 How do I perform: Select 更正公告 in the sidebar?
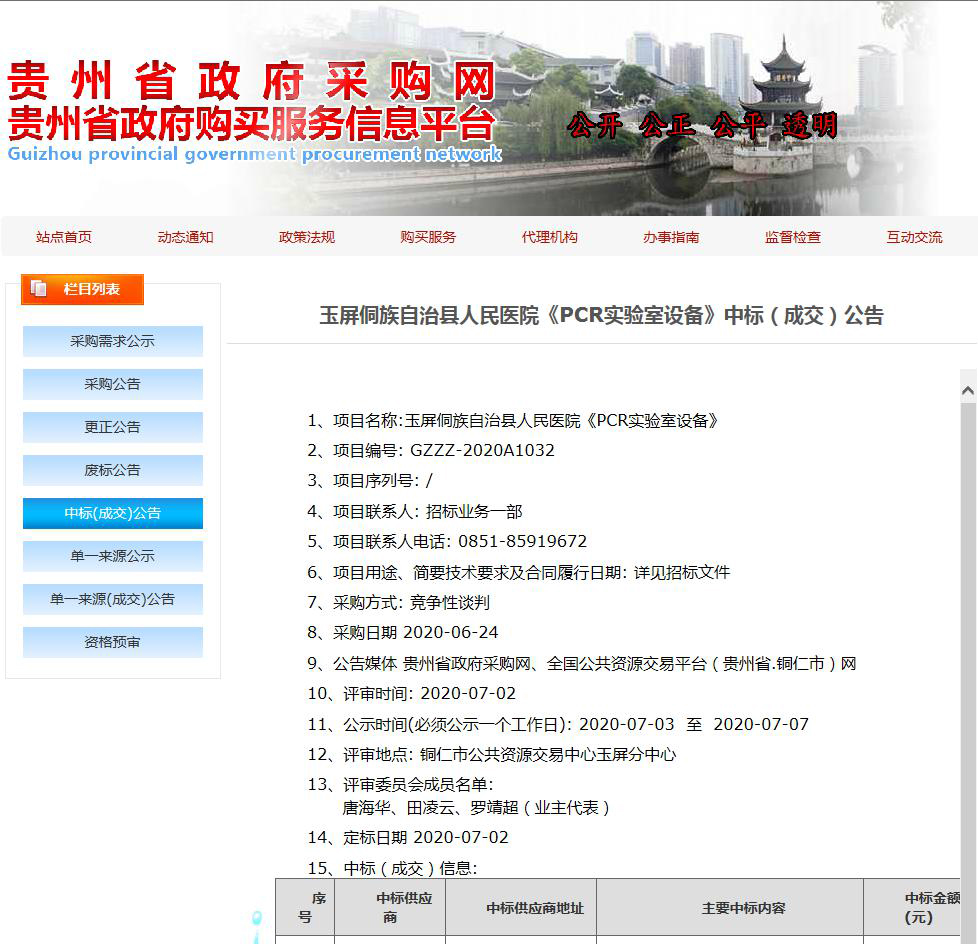[113, 427]
